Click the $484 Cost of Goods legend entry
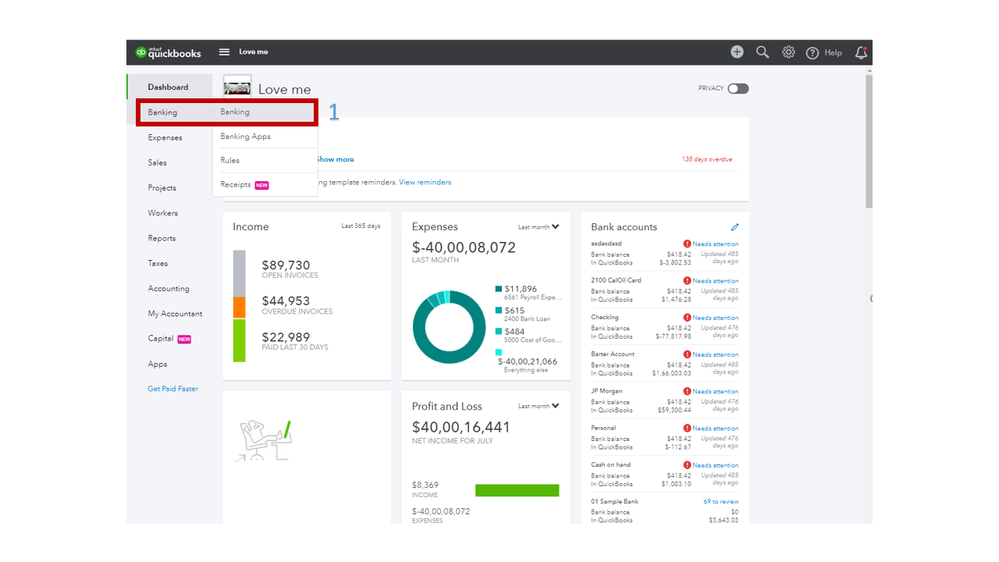Image resolution: width=999 pixels, height=562 pixels. [x=528, y=335]
